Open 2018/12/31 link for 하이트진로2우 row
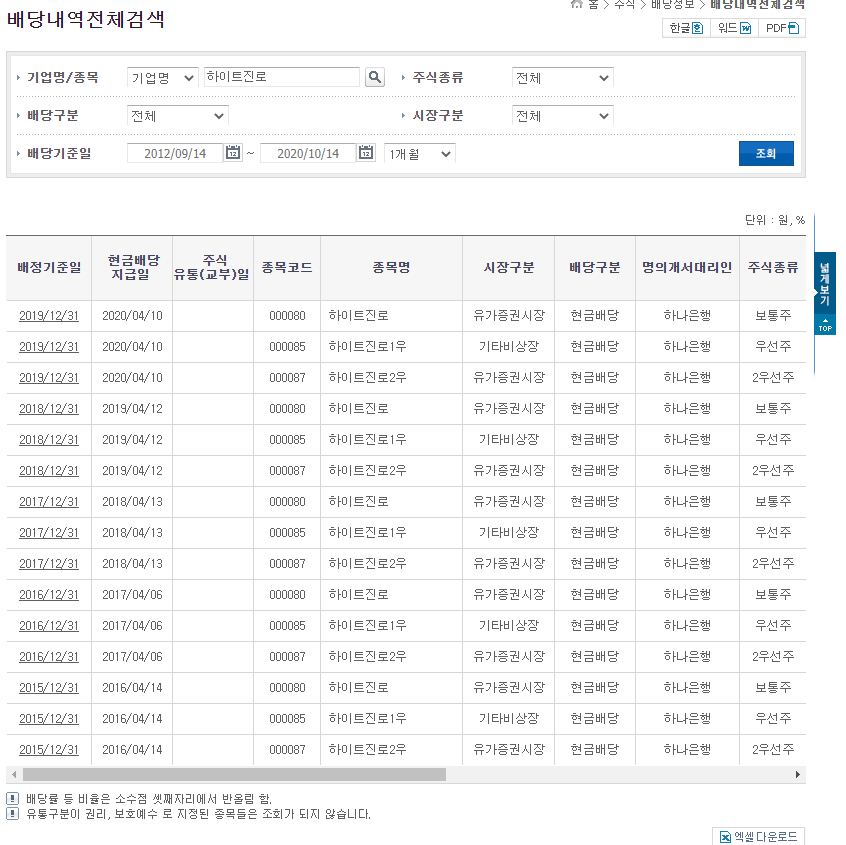This screenshot has width=846, height=845. click(x=49, y=471)
